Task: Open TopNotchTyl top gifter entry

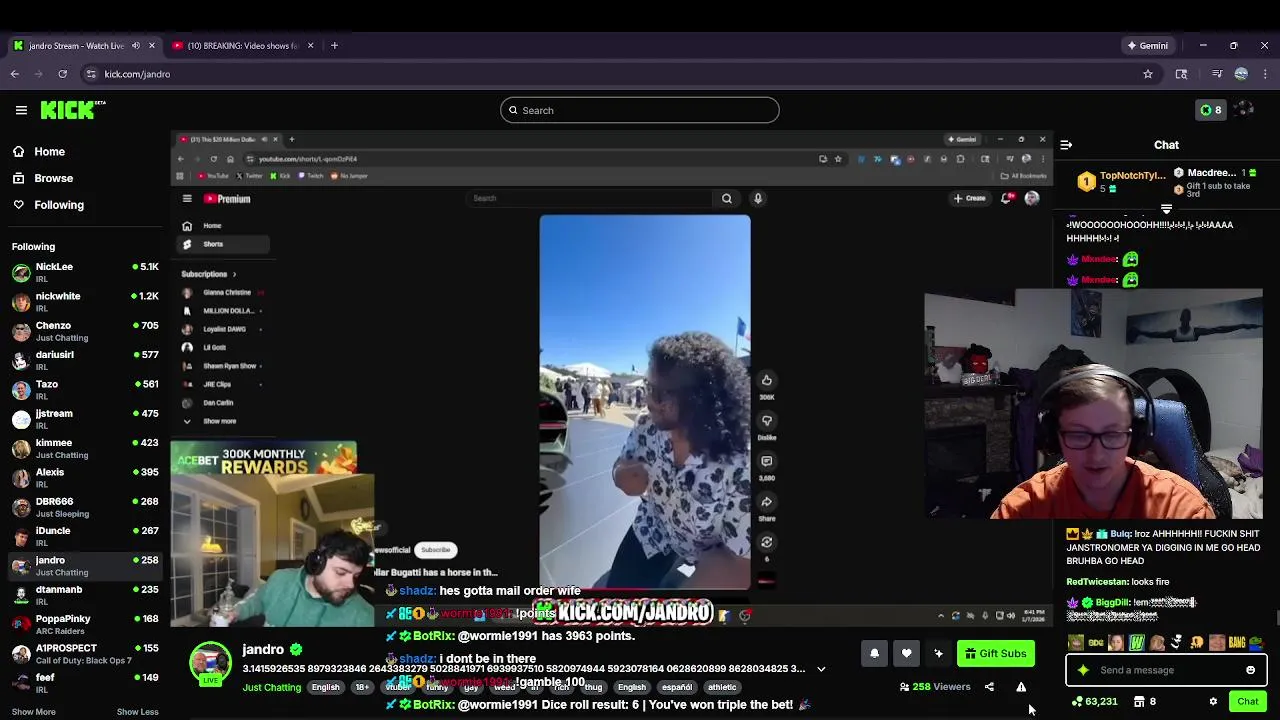Action: pos(1121,181)
